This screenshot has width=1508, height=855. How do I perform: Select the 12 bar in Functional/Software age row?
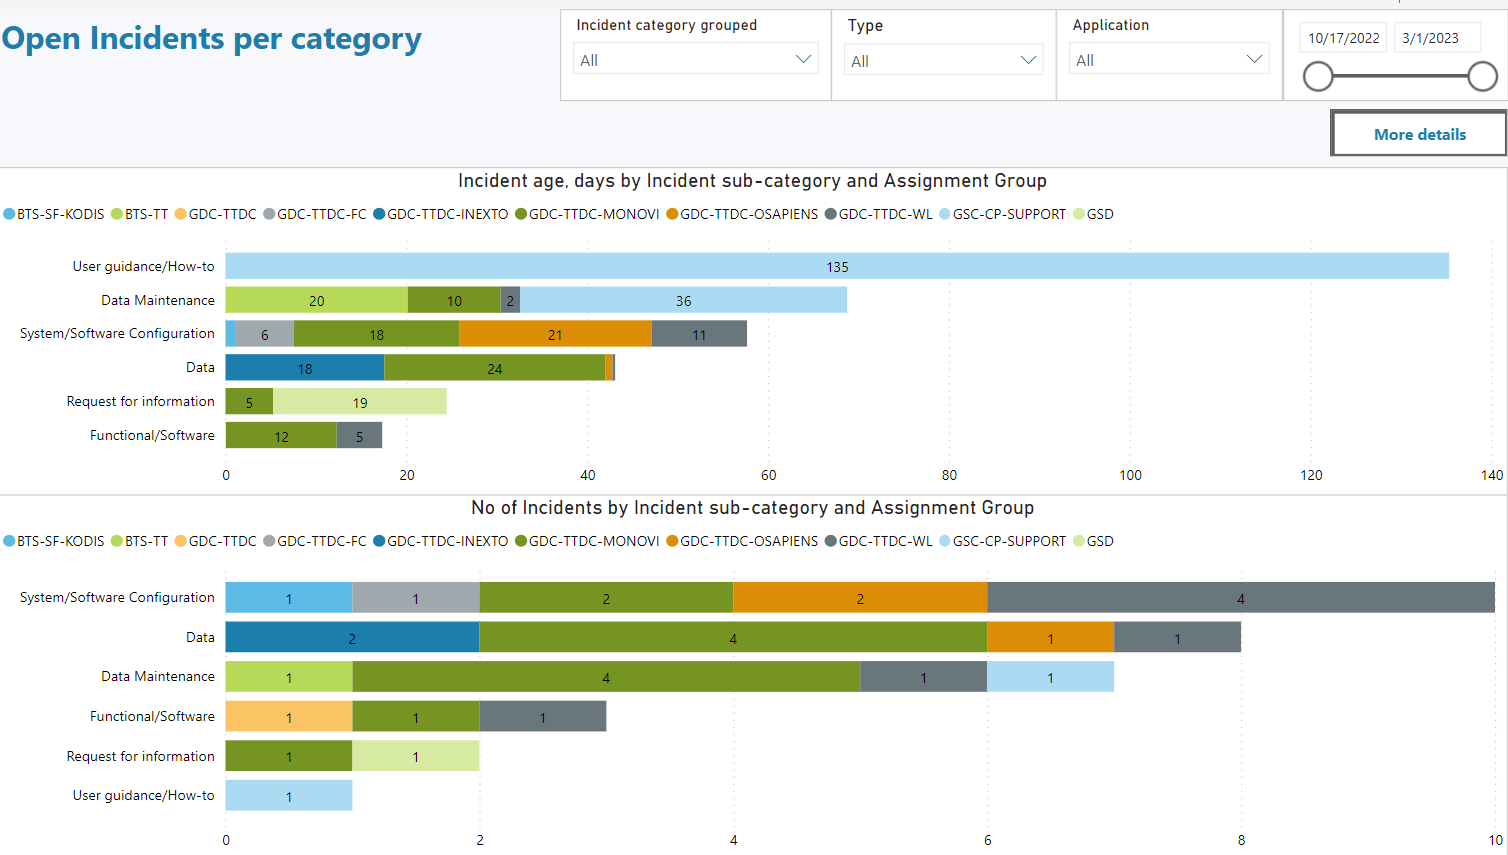click(281, 436)
